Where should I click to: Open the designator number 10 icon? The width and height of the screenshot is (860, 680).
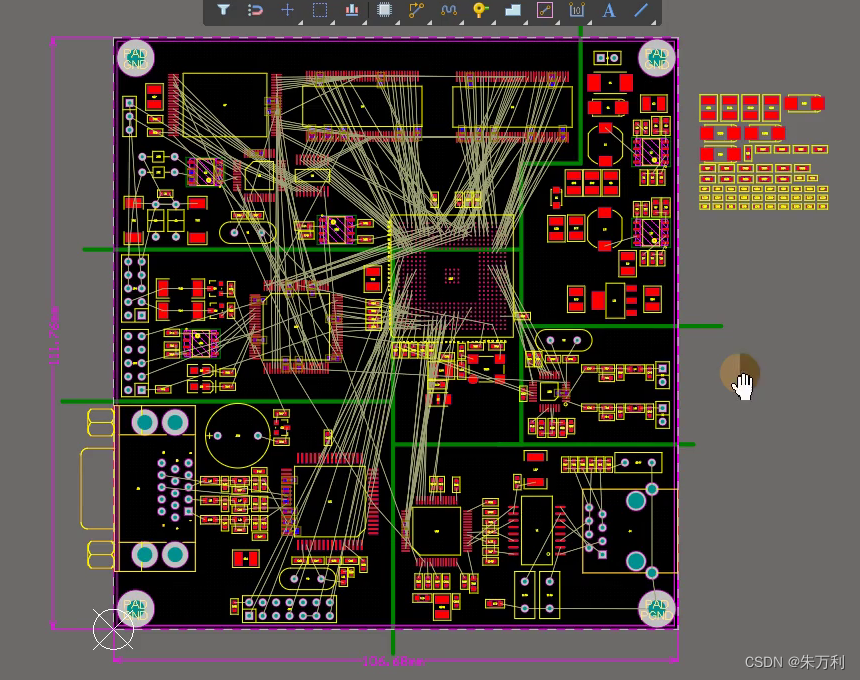click(577, 10)
